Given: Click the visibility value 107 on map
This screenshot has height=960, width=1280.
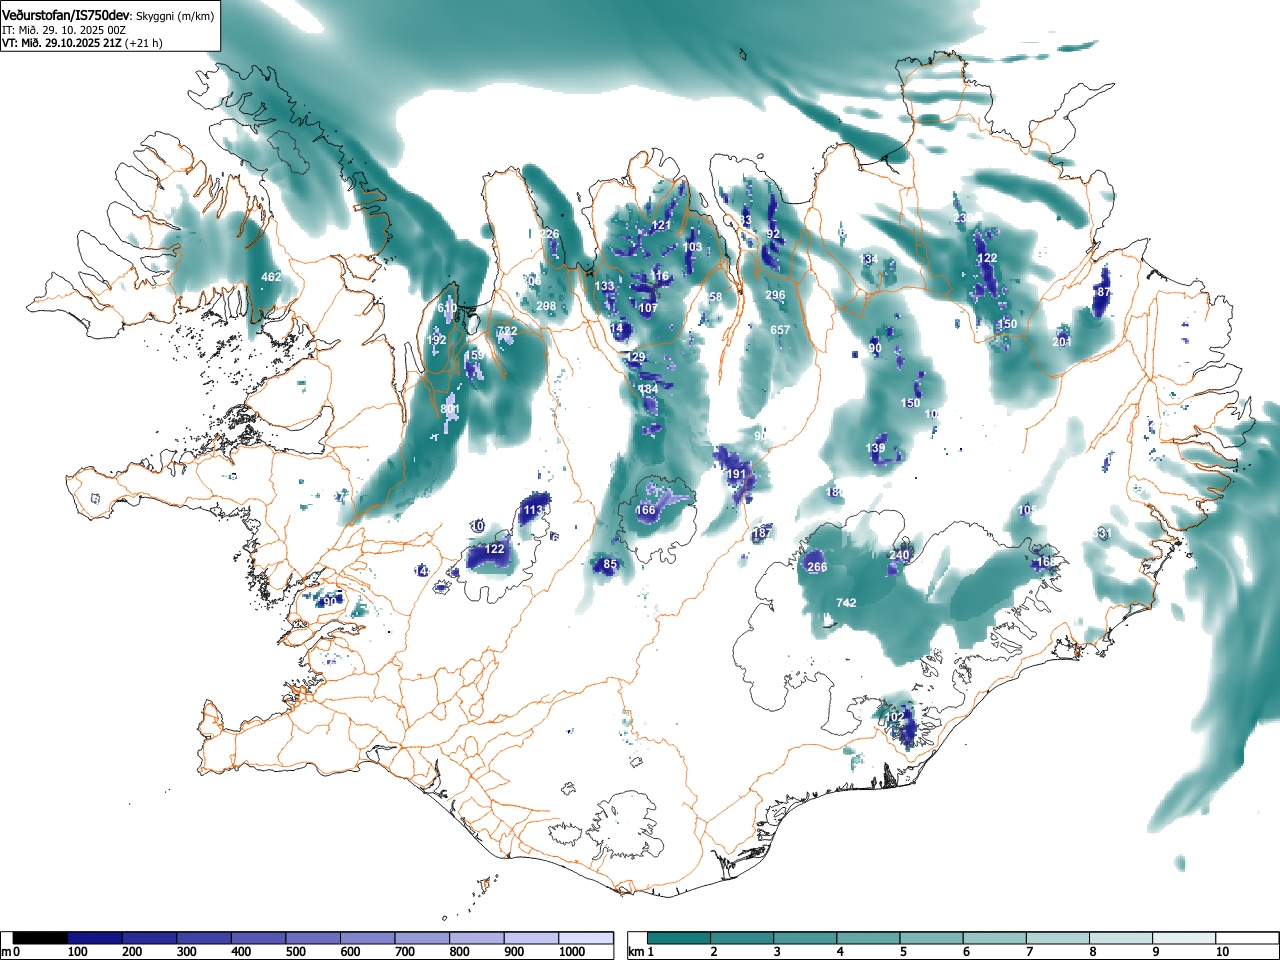Looking at the screenshot, I should 648,308.
